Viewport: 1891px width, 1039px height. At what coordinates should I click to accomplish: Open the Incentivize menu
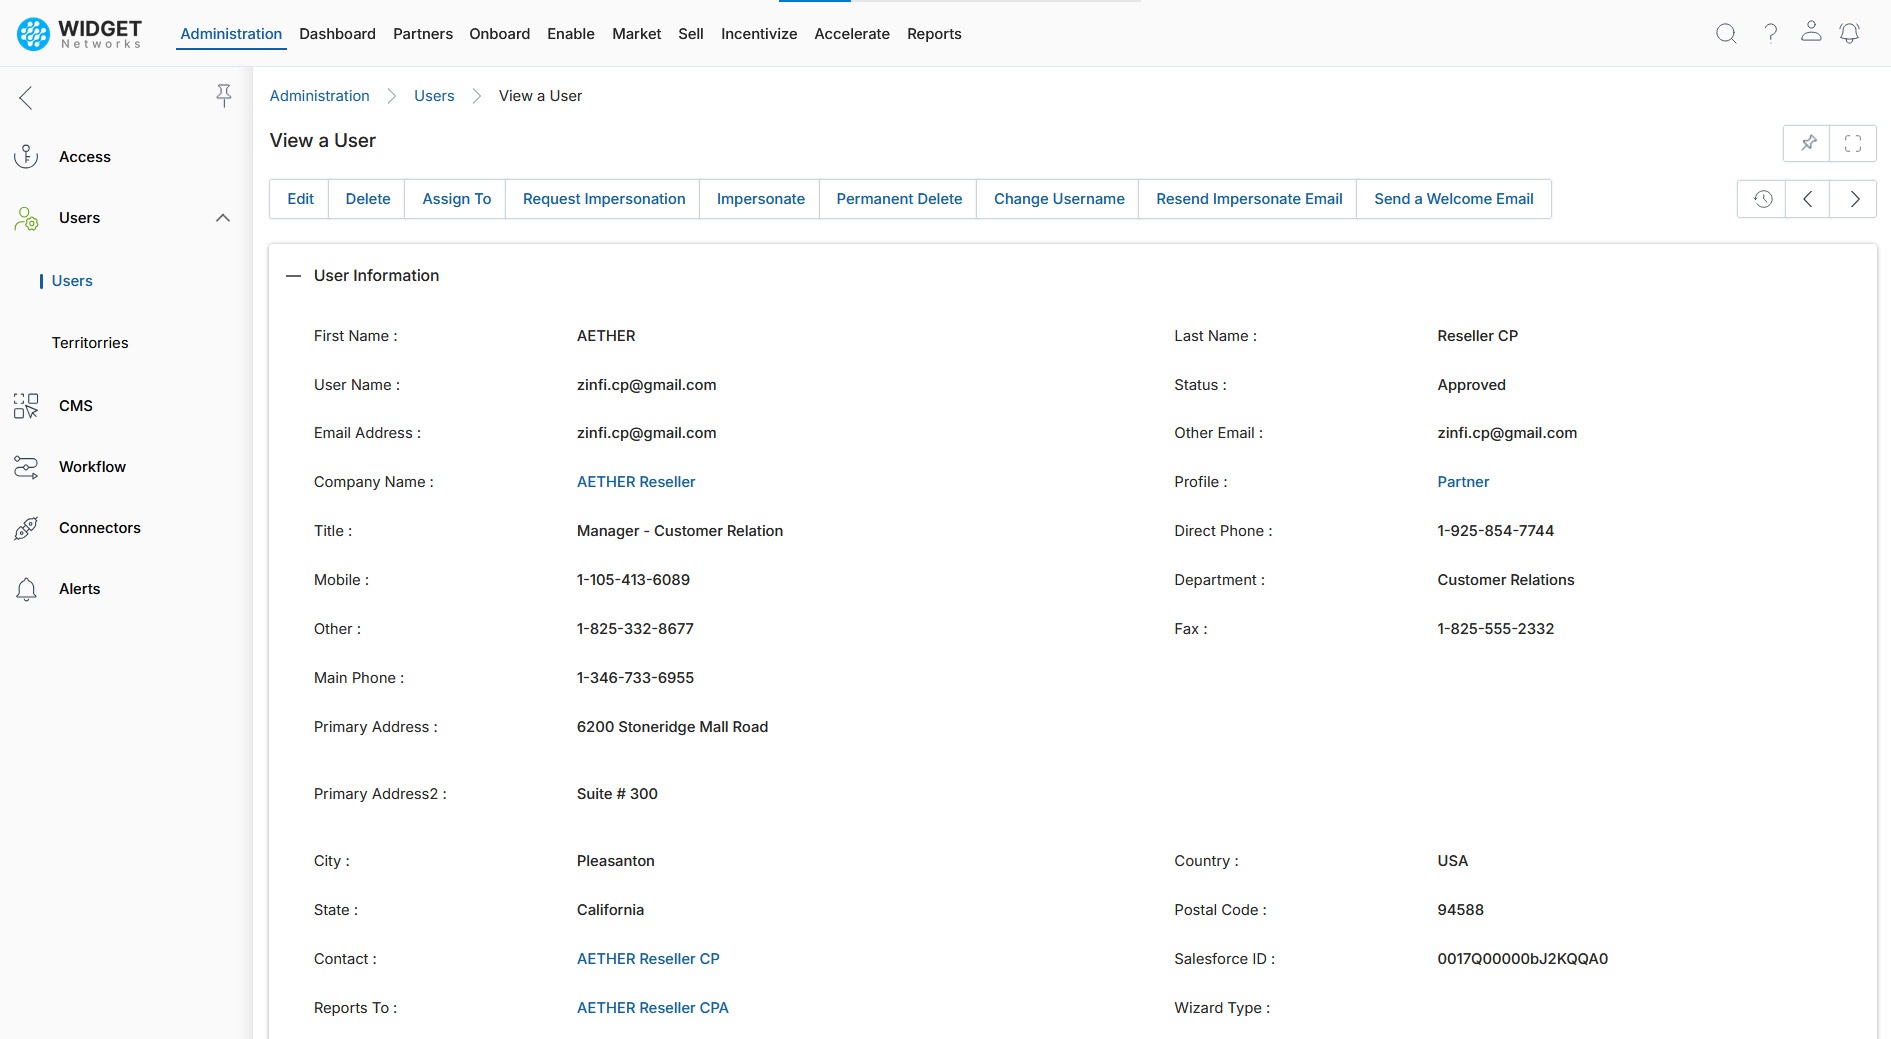(759, 33)
